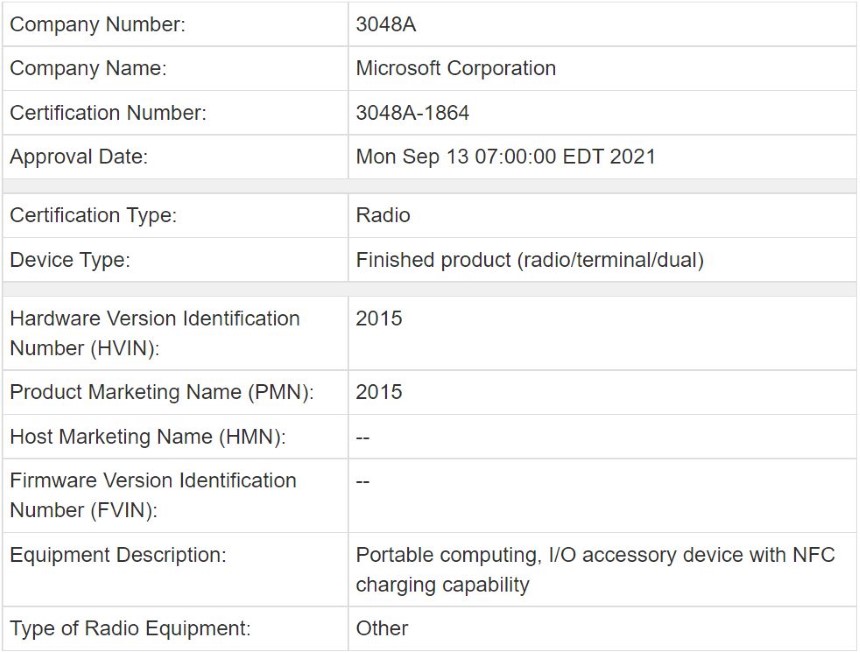
Task: Click the FVIN empty dashes value
Action: 363,481
